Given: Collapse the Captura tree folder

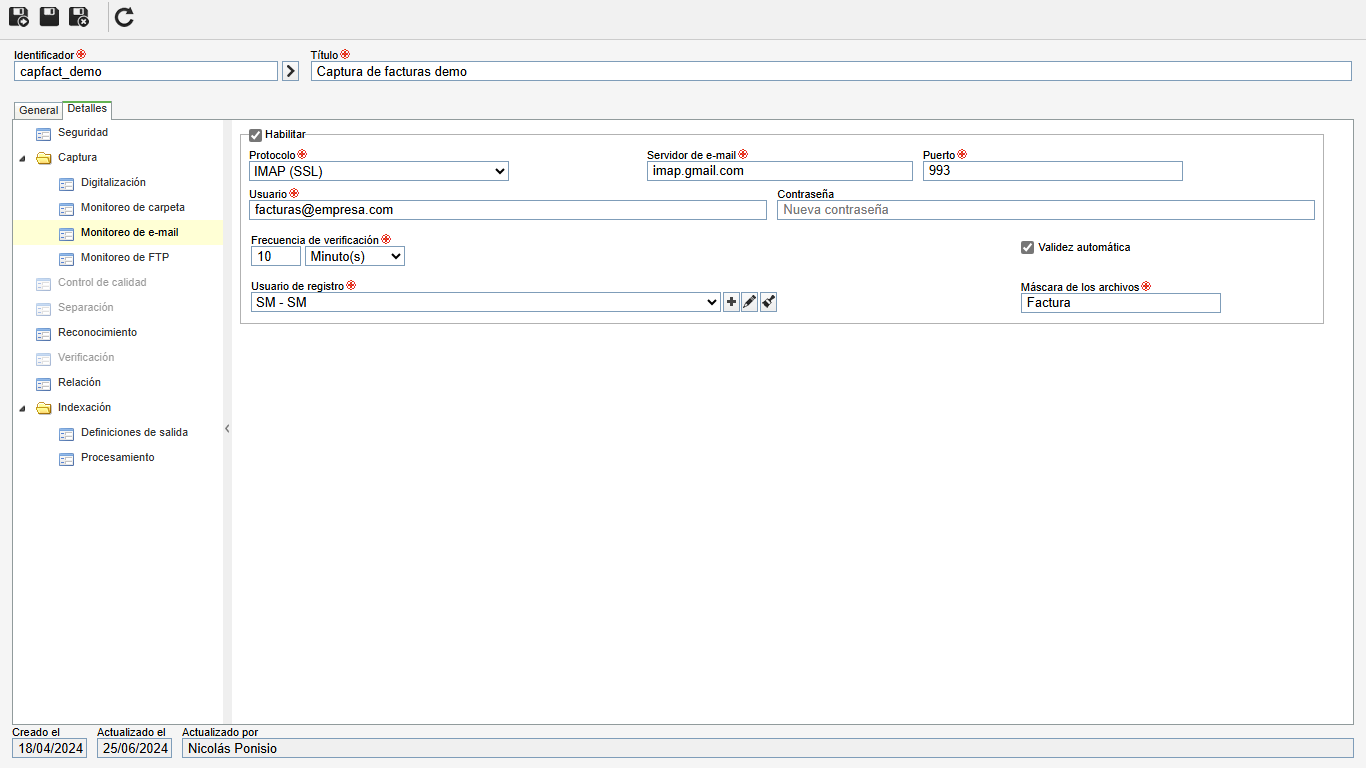Looking at the screenshot, I should (22, 158).
